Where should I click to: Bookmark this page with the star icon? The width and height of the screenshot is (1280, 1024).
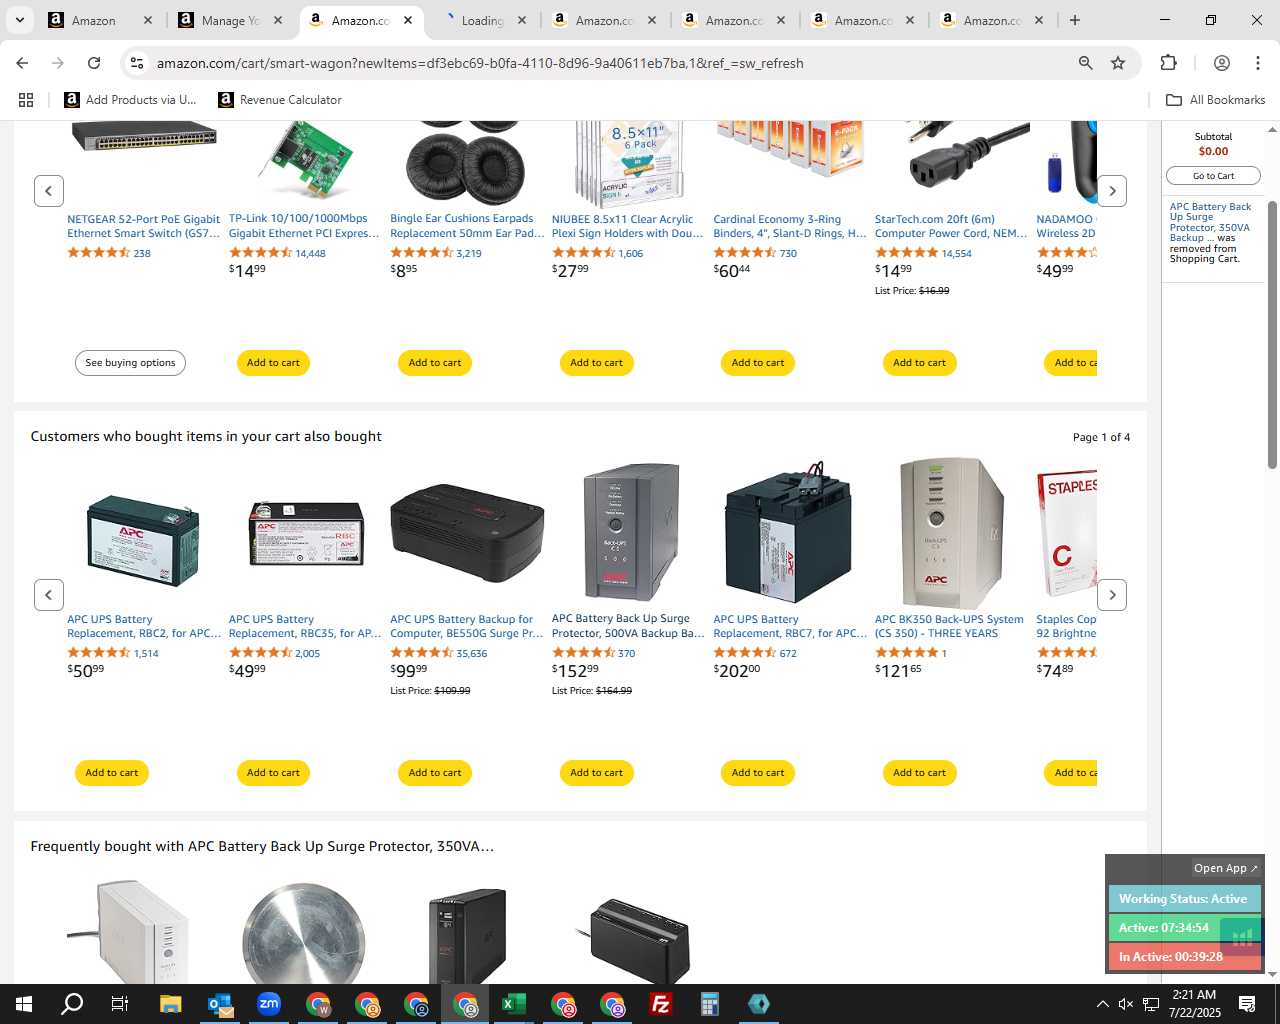click(x=1118, y=63)
